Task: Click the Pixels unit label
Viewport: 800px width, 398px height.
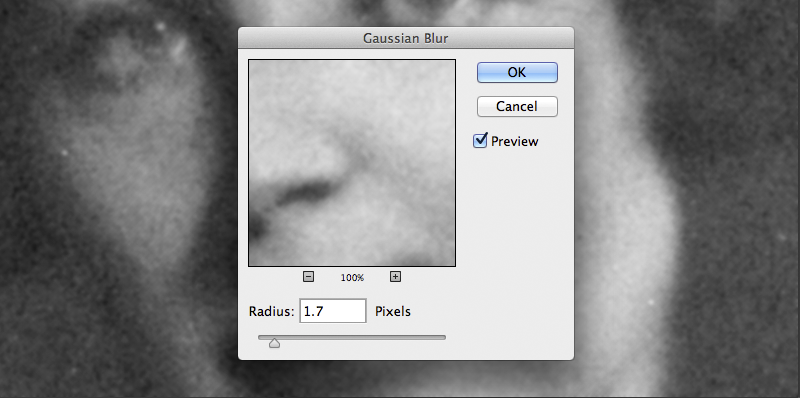Action: [393, 311]
